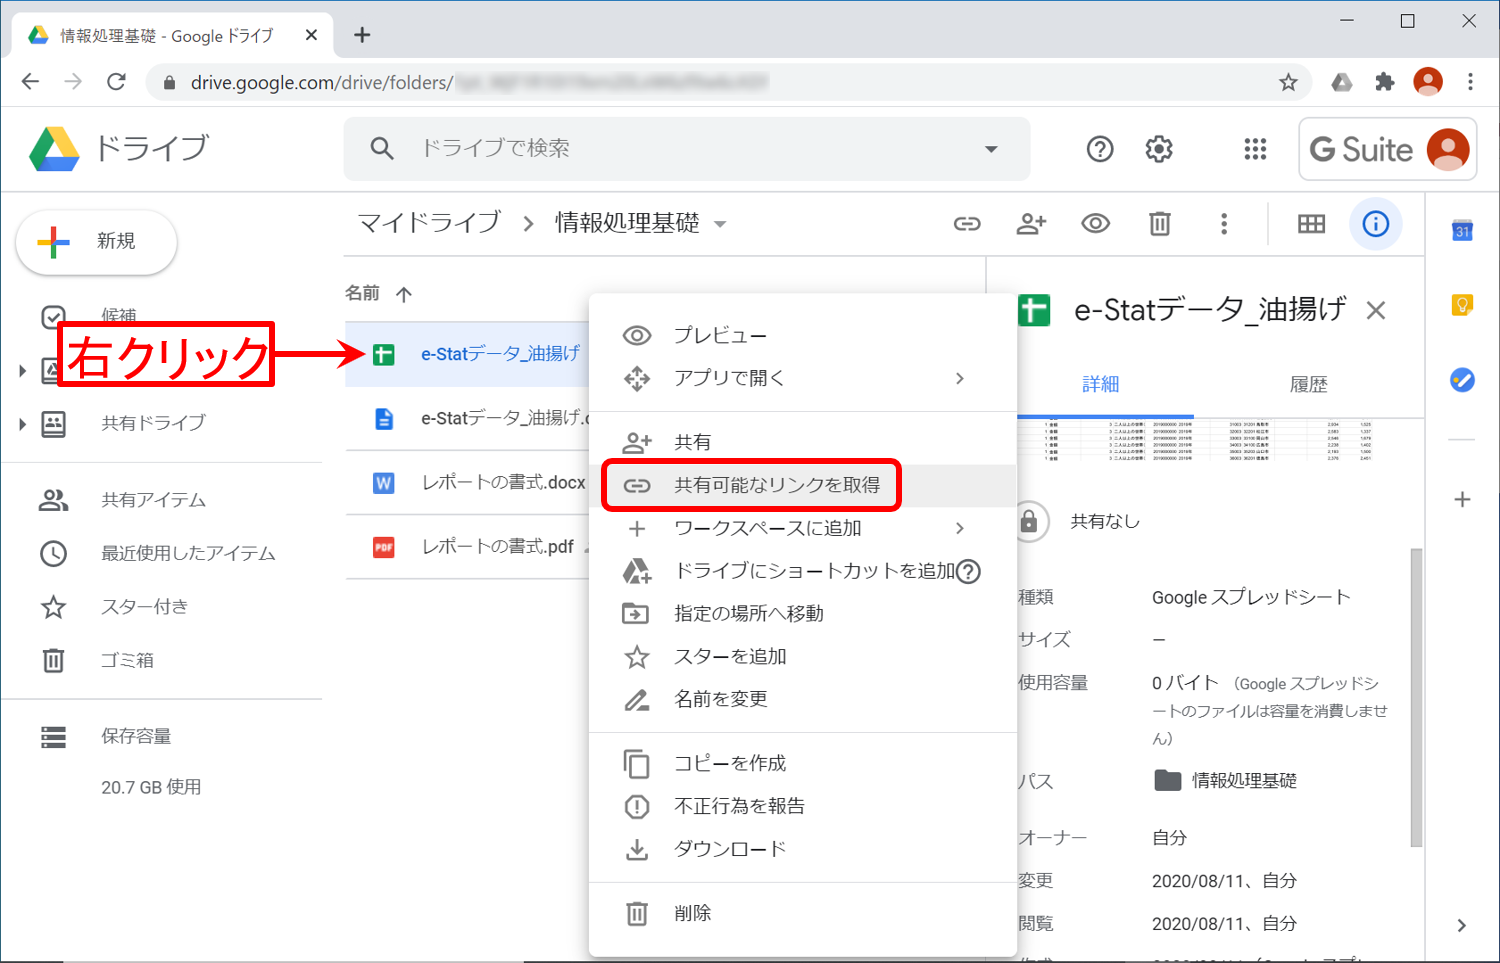Go to マイドライブ in the breadcrumb

(x=429, y=223)
